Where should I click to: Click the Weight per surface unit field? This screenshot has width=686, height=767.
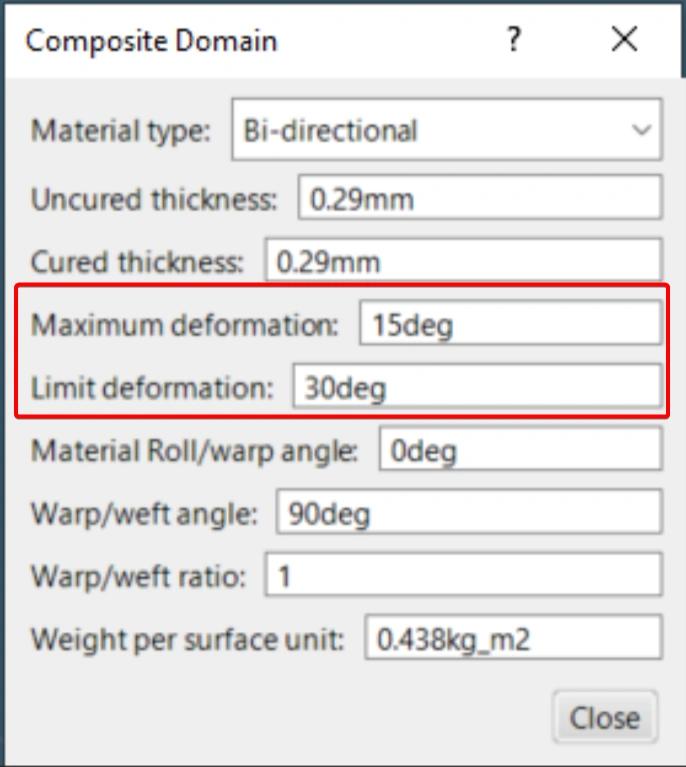(x=513, y=640)
